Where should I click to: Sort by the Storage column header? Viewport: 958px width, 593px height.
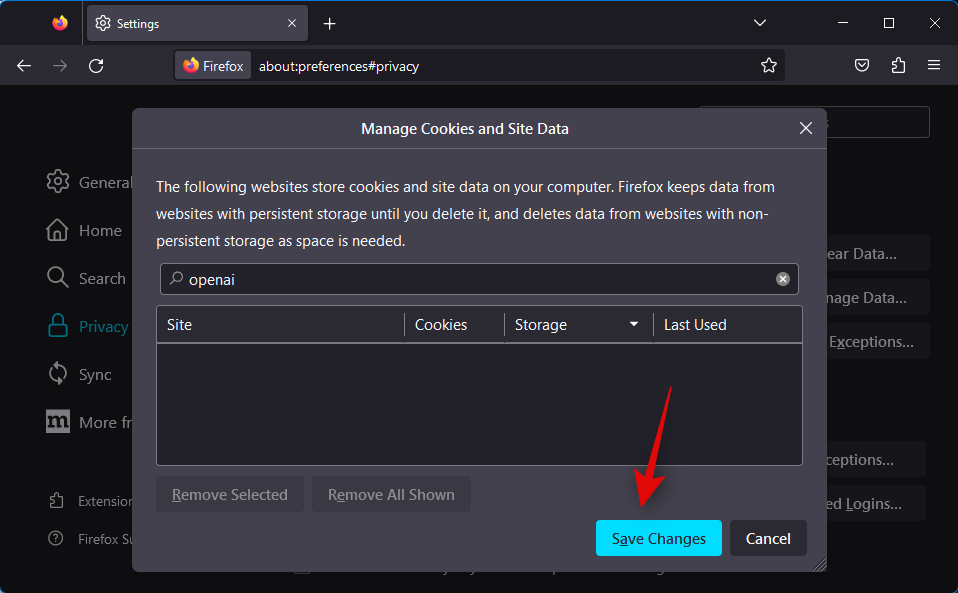pyautogui.click(x=577, y=325)
